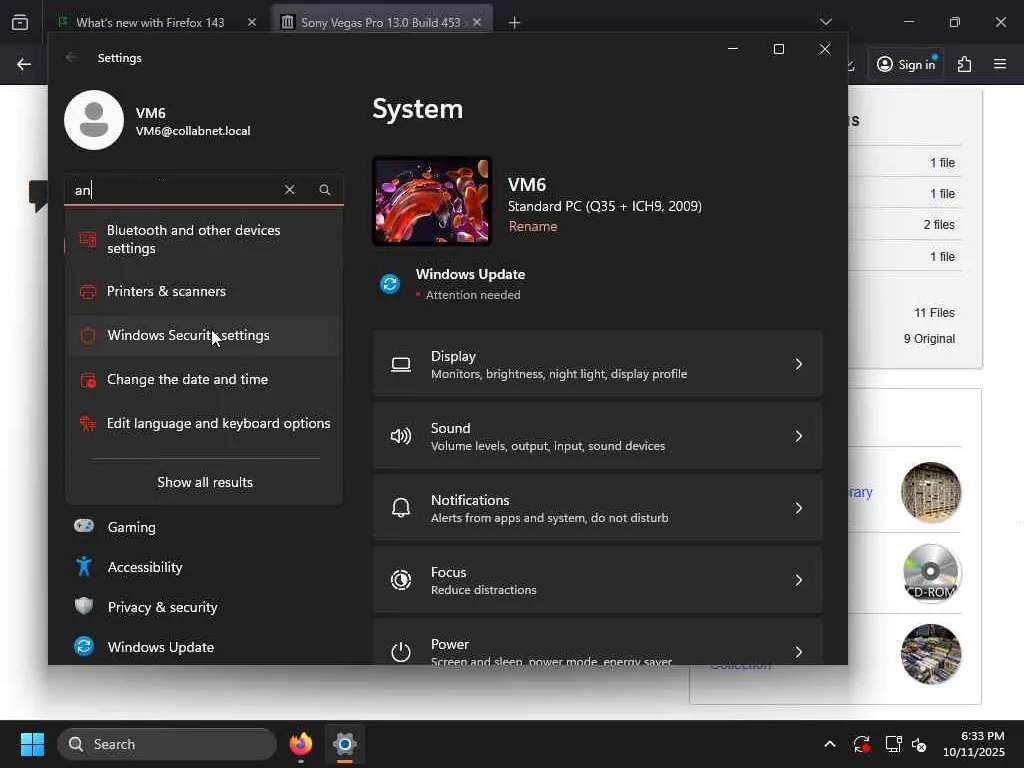The width and height of the screenshot is (1024, 768).
Task: Open Focus settings
Action: pyautogui.click(x=597, y=580)
